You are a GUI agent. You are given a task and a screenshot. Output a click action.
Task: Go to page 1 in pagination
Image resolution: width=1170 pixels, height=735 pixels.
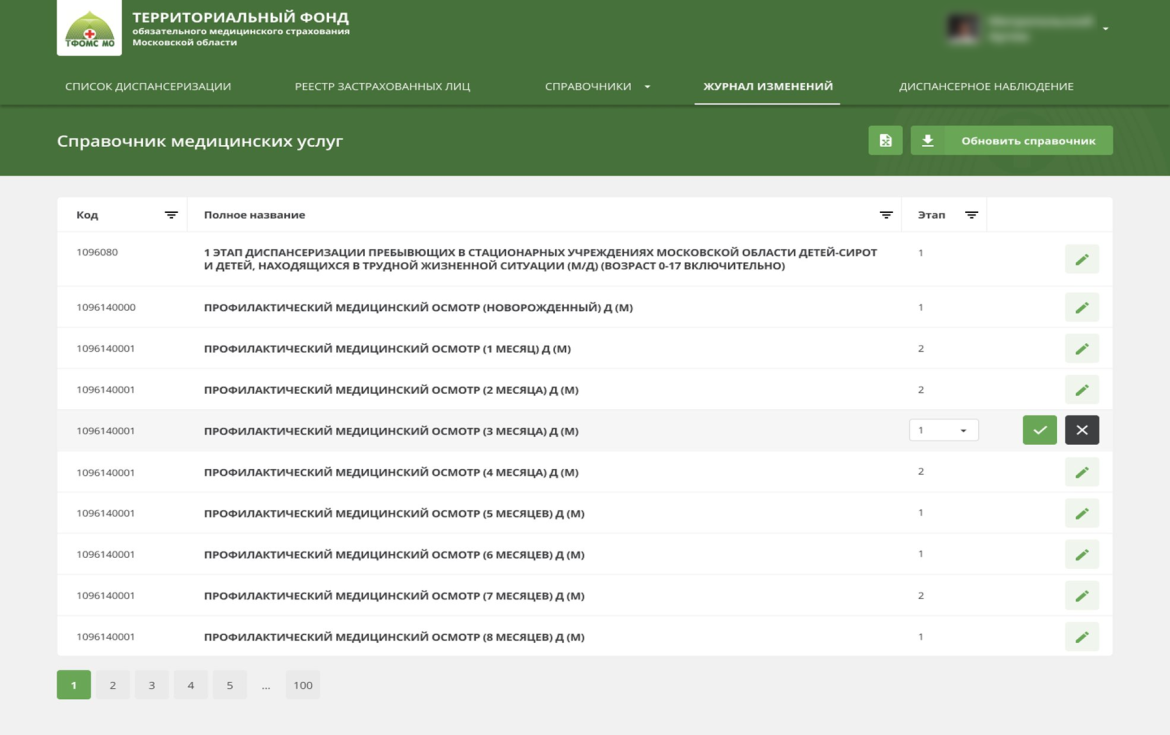(73, 685)
